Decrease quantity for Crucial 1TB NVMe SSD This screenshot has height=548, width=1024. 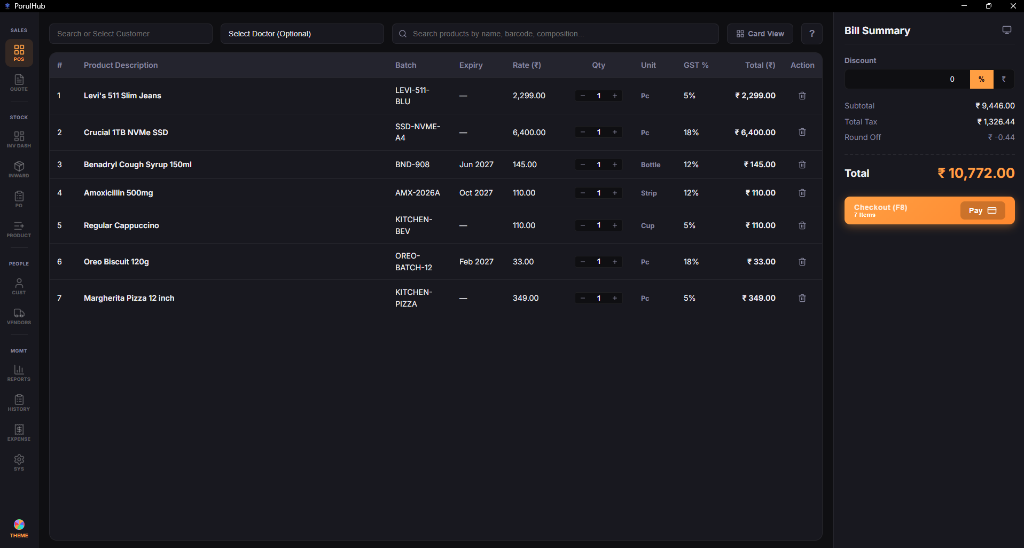583,132
